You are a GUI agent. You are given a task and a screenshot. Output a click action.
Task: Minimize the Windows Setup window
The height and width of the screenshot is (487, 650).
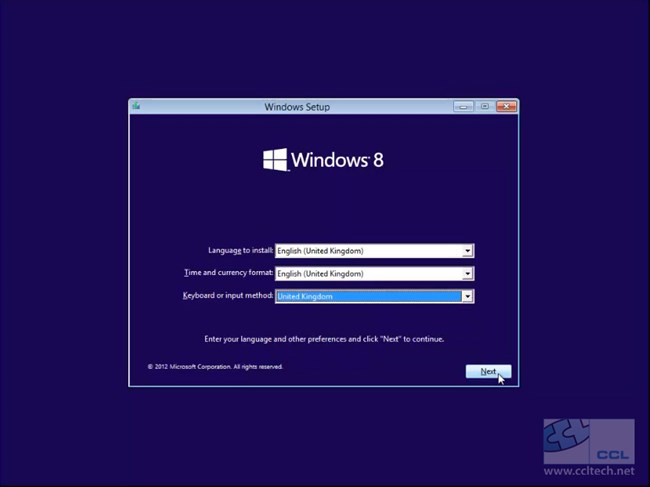463,107
